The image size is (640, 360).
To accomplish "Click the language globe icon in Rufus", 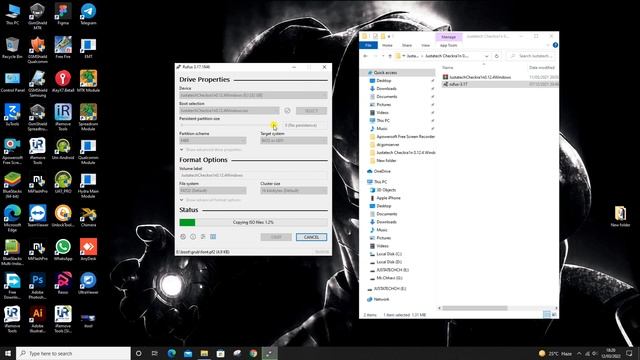I will (x=183, y=237).
